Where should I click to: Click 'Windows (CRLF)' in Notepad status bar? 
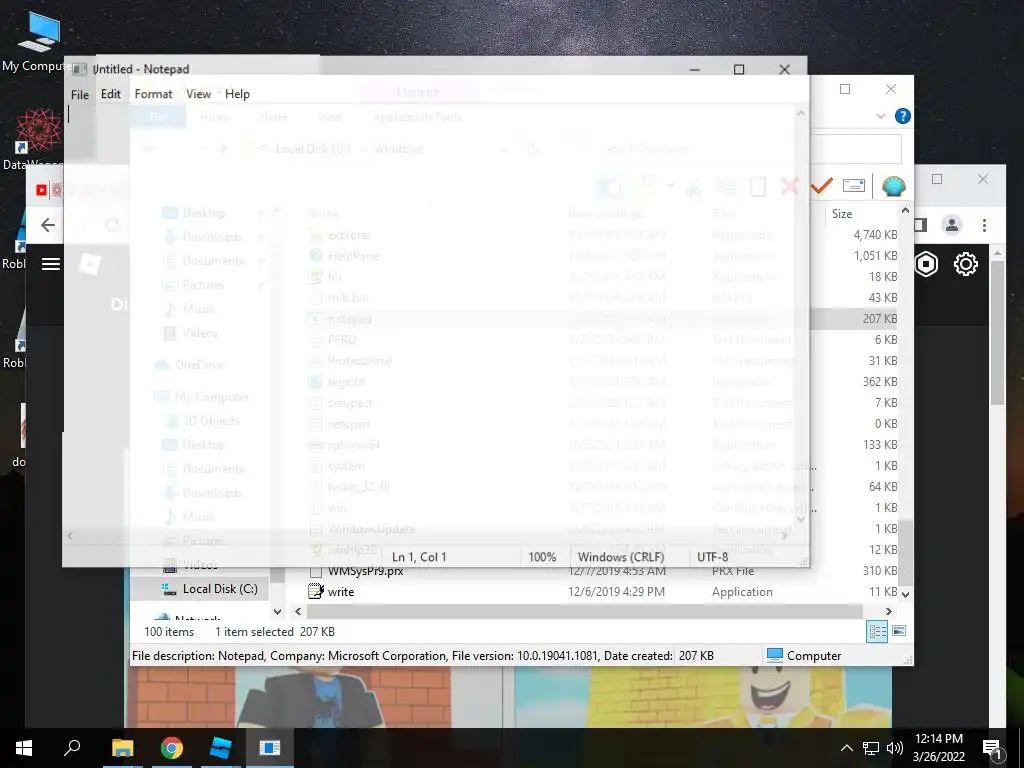(621, 557)
